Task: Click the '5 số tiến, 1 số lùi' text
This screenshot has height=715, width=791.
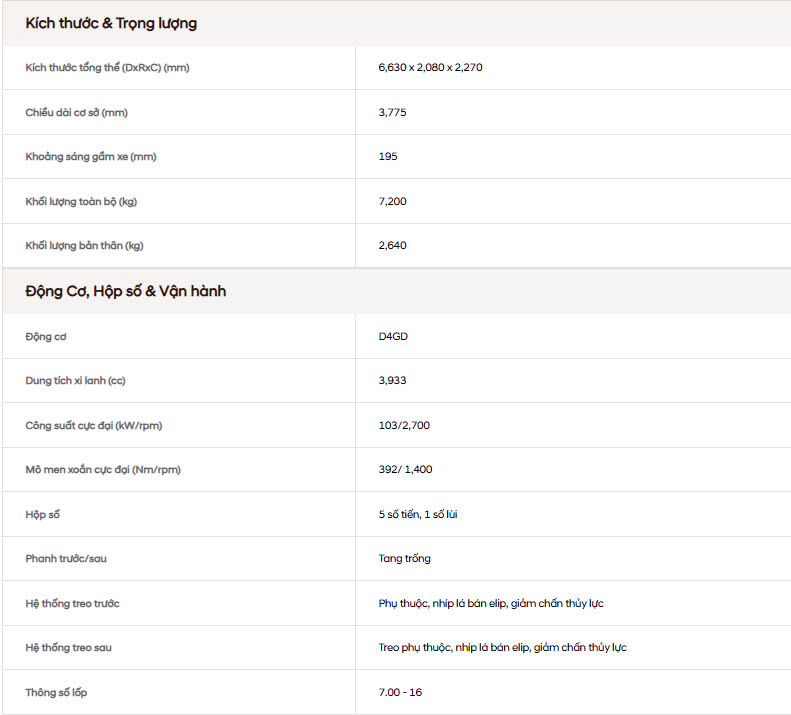Action: [x=419, y=514]
